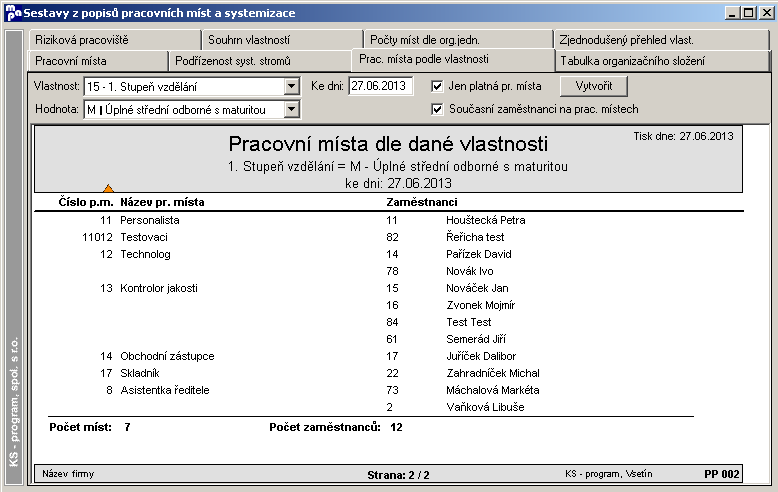Click the 'Číslo p.m.' column header
Screen dimensions: 778x492
click(86, 202)
